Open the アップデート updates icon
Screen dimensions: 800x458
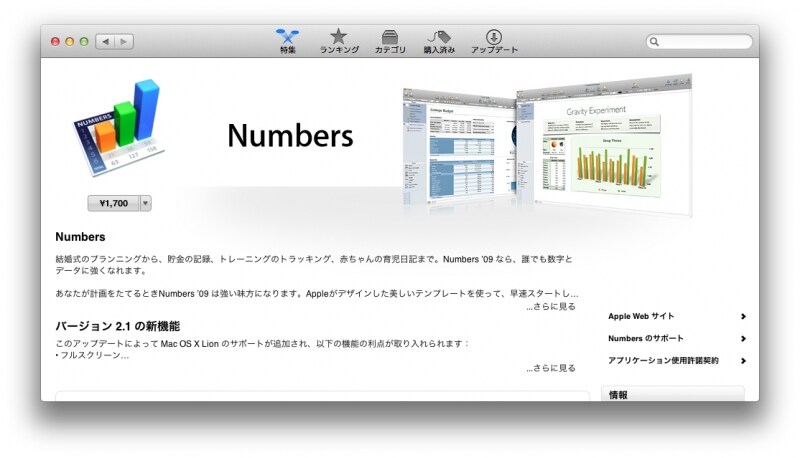tap(494, 41)
